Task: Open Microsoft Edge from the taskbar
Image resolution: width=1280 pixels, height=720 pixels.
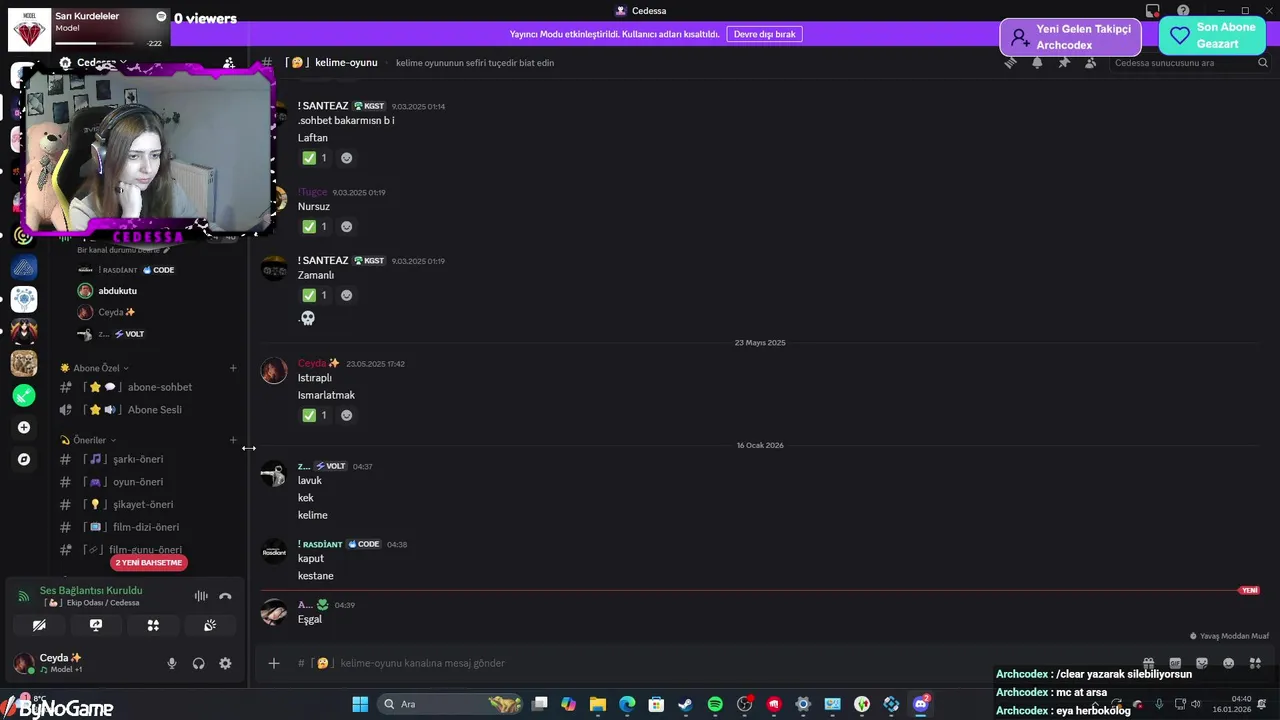Action: pos(627,704)
